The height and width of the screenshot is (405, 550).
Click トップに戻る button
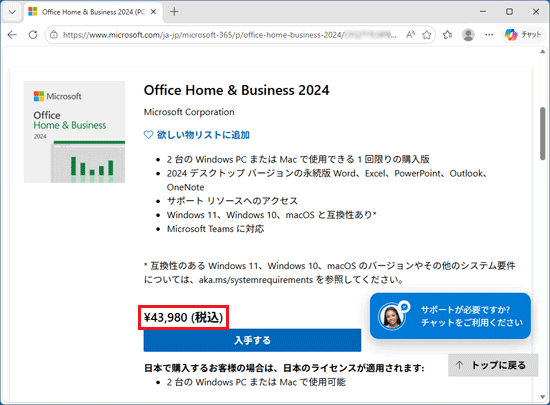click(x=493, y=365)
